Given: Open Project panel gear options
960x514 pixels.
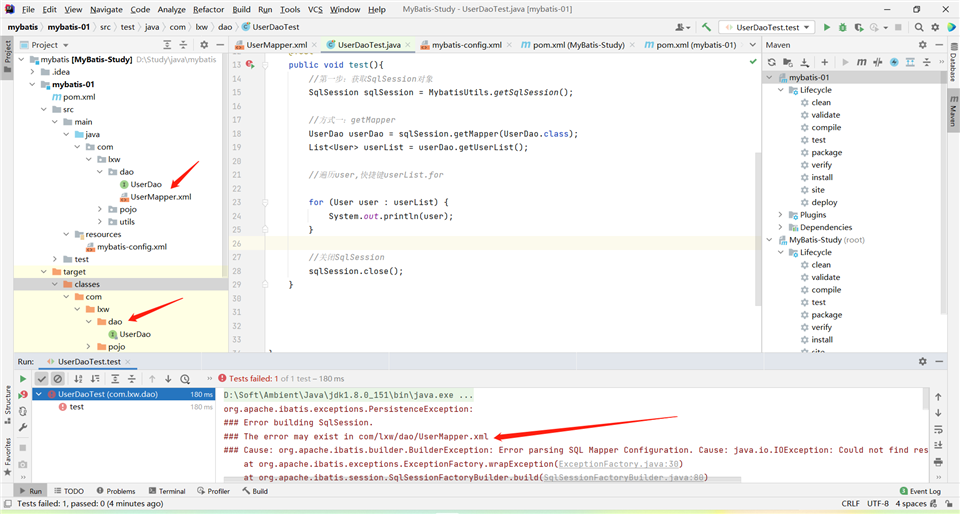Looking at the screenshot, I should tap(204, 45).
